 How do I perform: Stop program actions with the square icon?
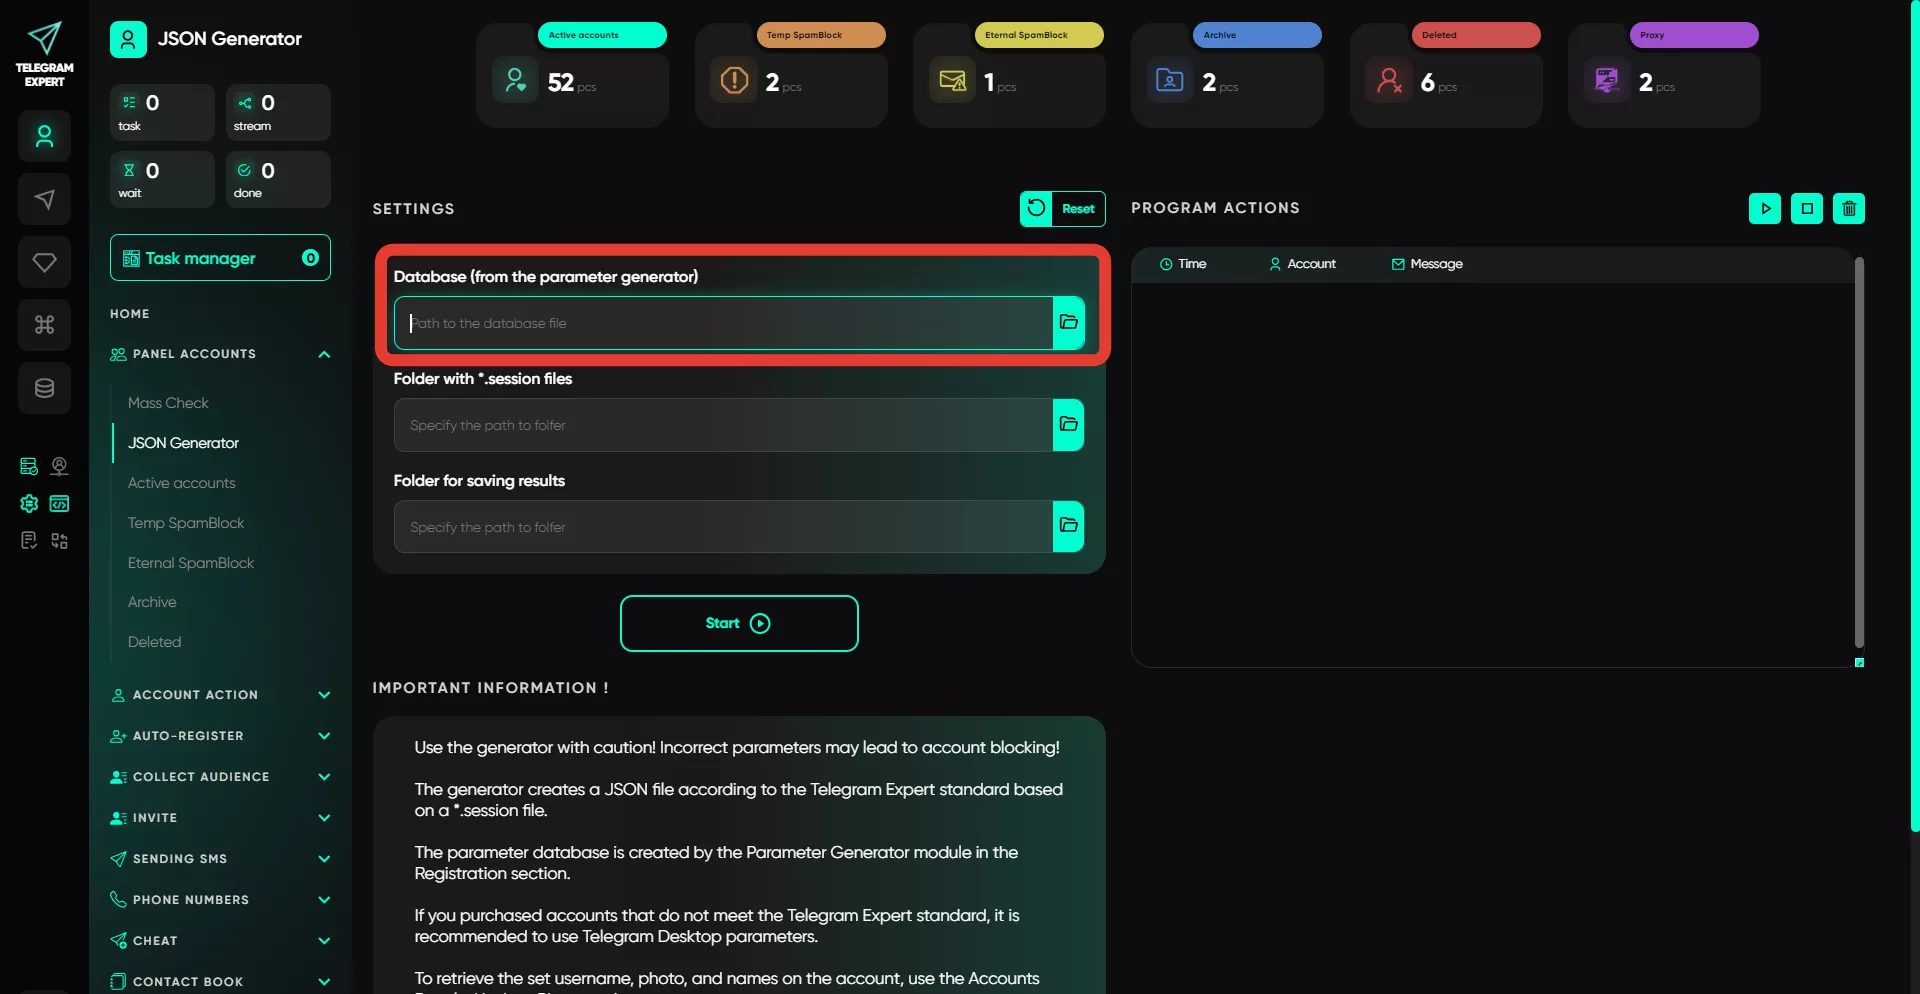pos(1807,209)
